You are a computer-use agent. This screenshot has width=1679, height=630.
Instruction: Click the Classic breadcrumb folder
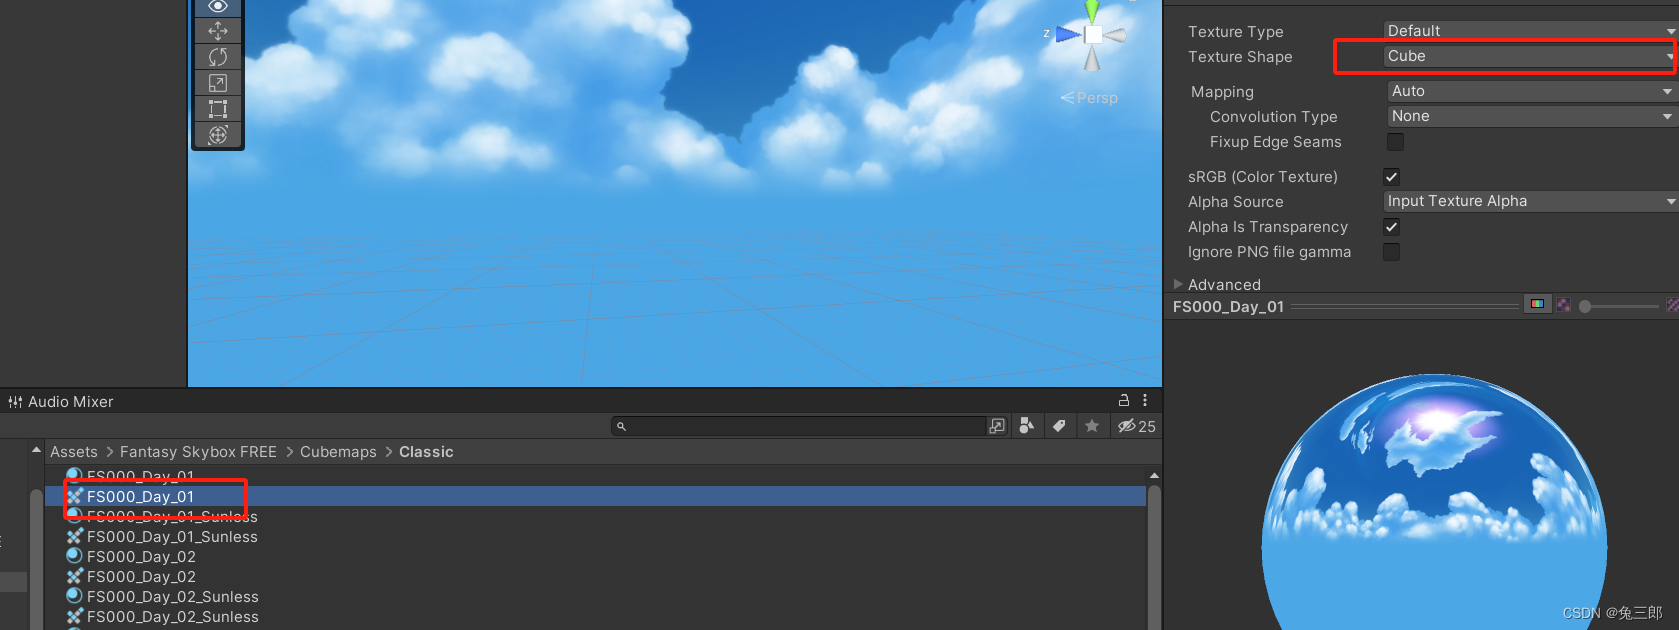coord(426,452)
